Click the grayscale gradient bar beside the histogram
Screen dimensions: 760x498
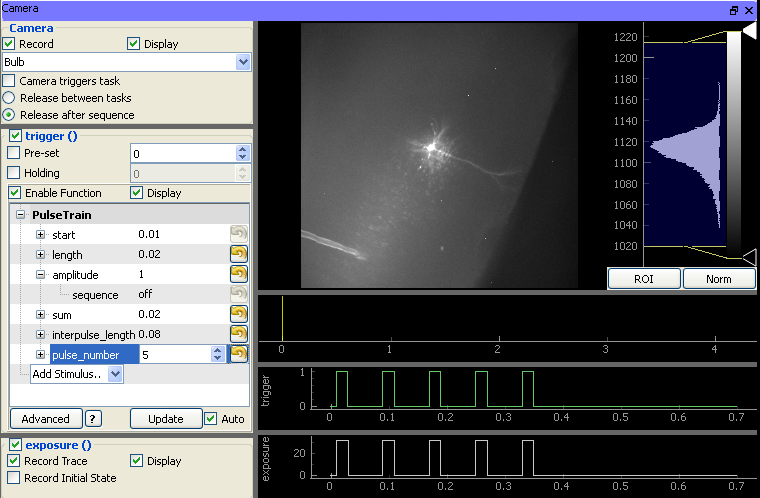click(x=734, y=144)
